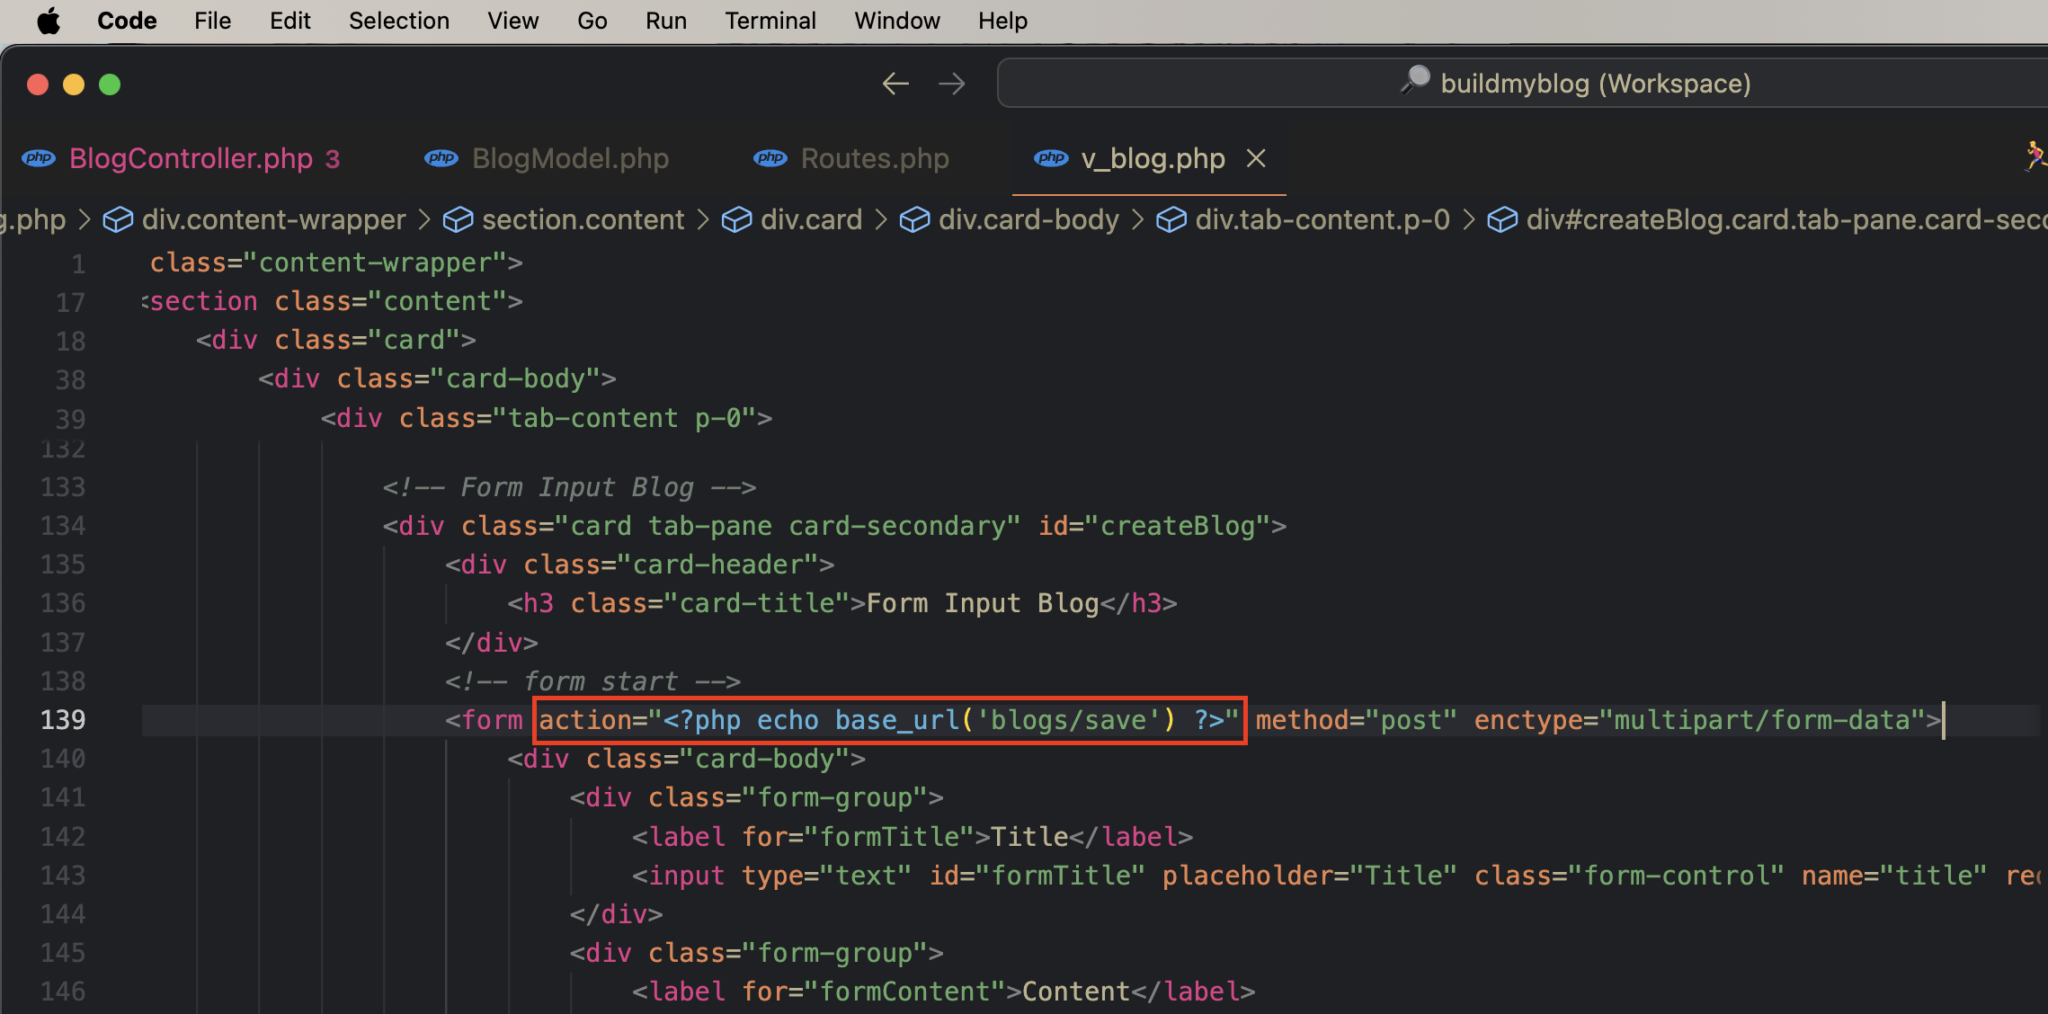
Task: Click the PHP icon on v_blog.php tab
Action: click(1051, 158)
